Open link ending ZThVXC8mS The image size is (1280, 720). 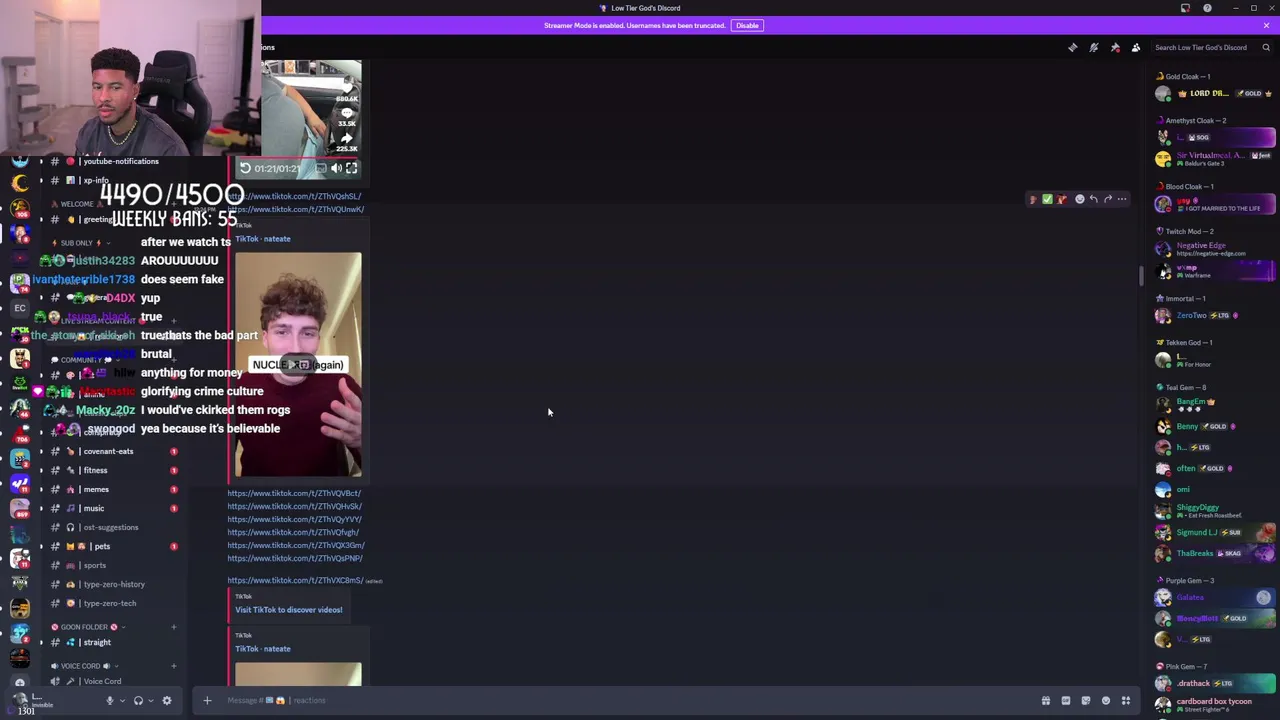point(295,580)
